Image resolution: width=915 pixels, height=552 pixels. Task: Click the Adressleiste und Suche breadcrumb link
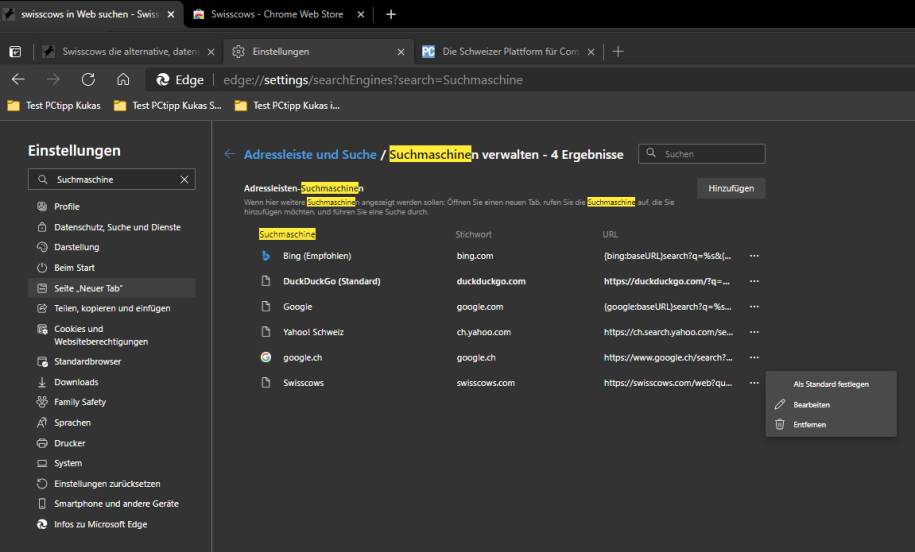pyautogui.click(x=310, y=155)
